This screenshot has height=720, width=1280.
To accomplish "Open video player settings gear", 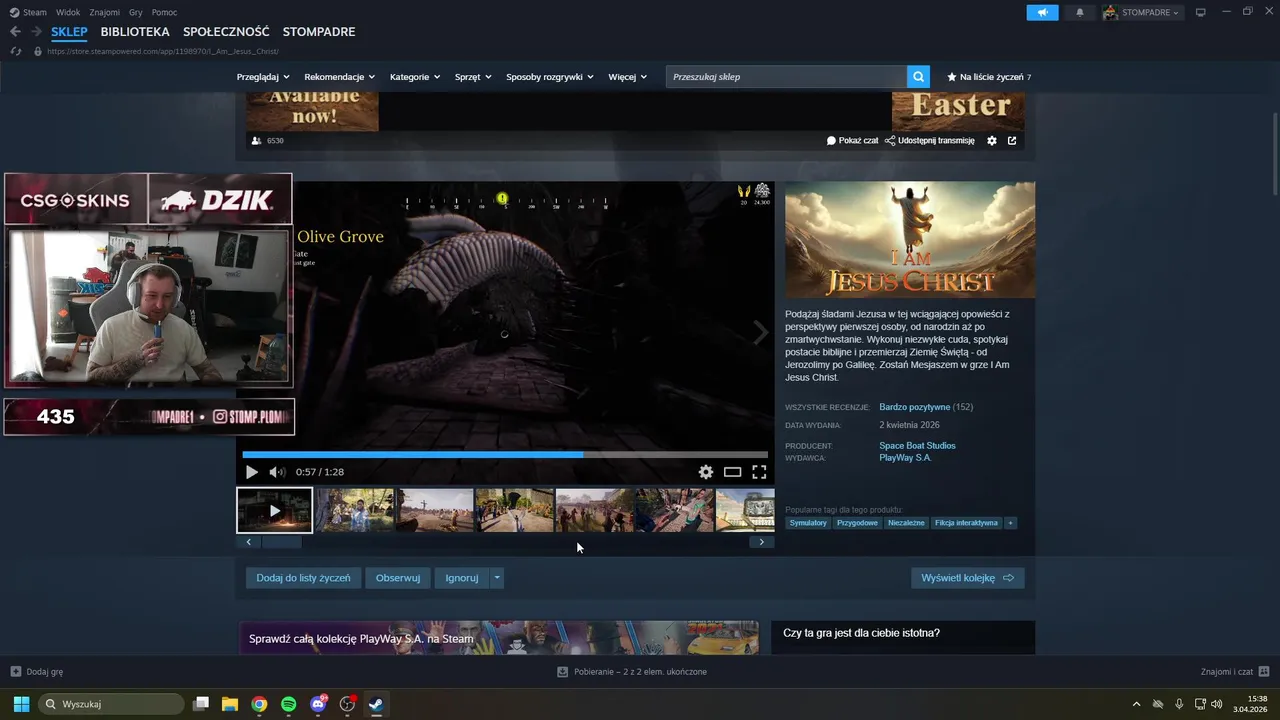I will click(706, 472).
